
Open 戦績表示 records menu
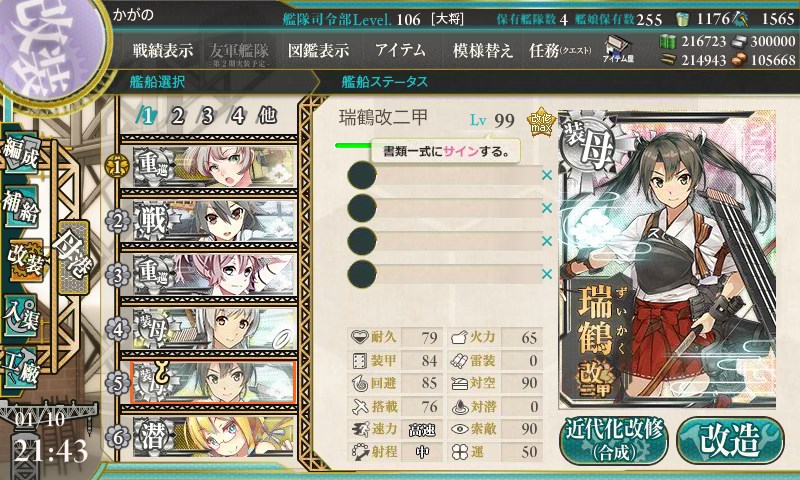pyautogui.click(x=163, y=50)
